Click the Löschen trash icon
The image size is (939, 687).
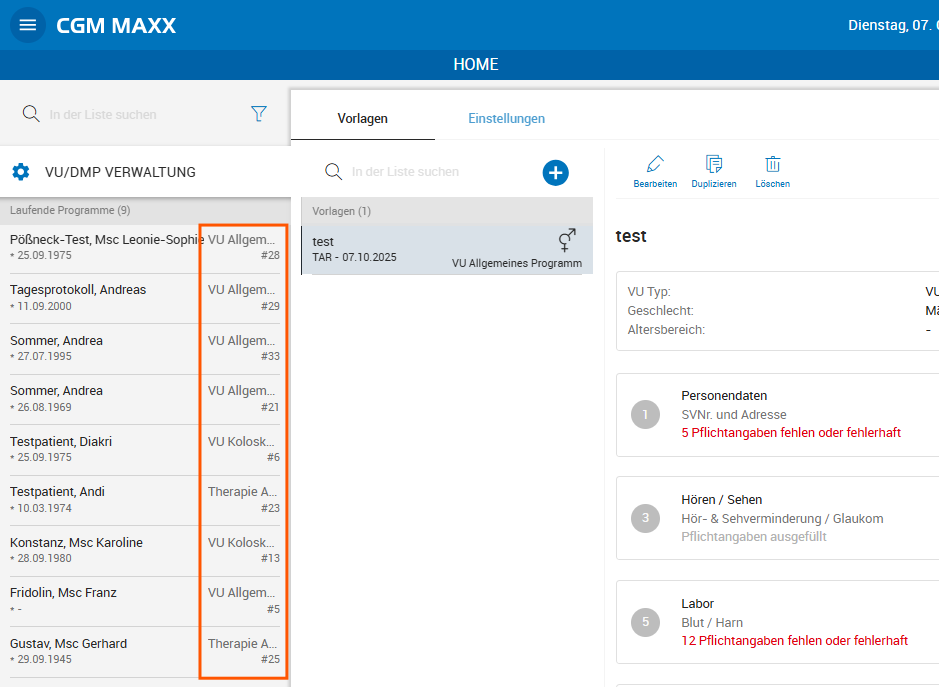(x=772, y=170)
